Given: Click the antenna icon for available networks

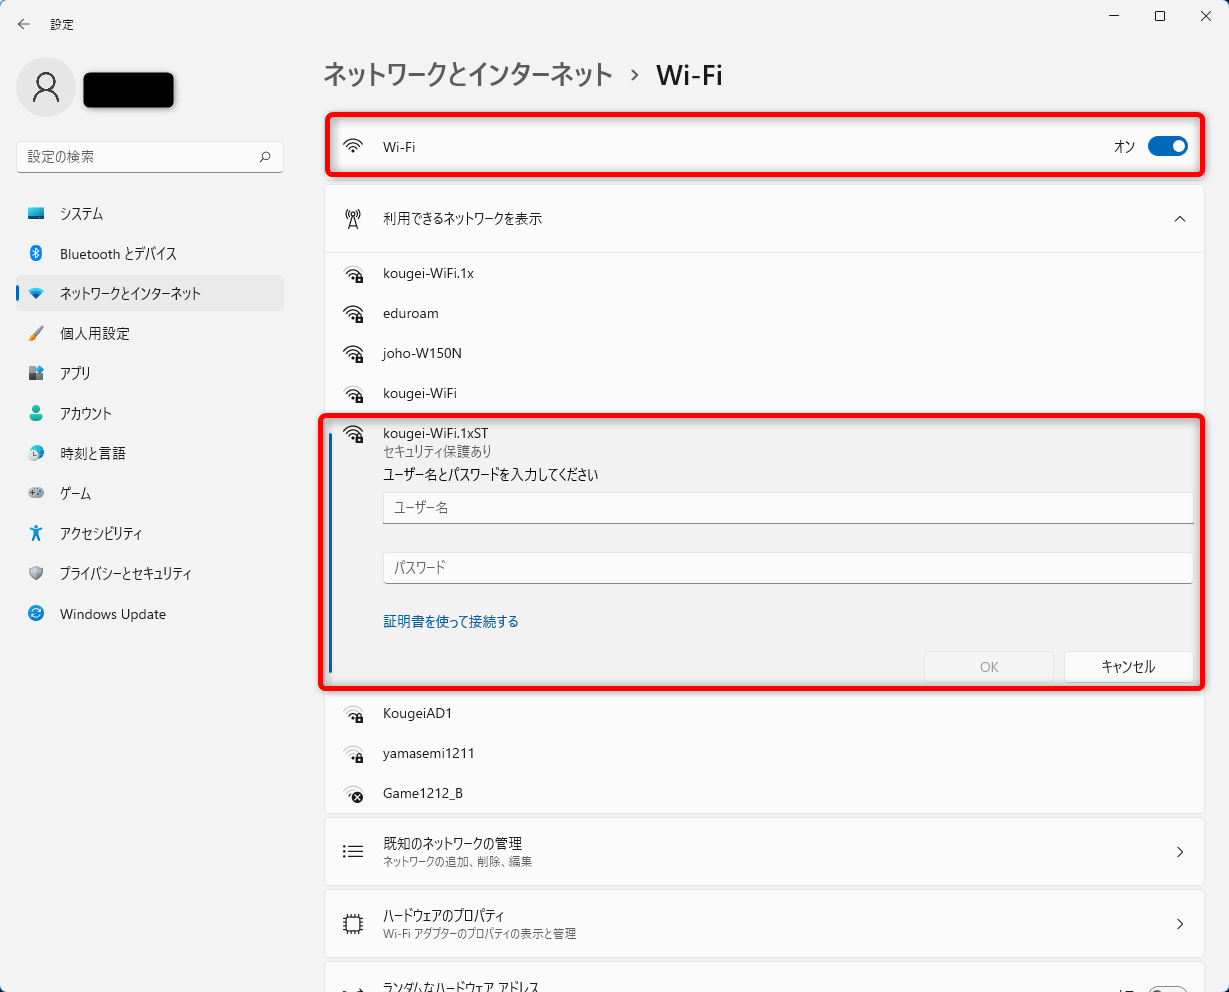Looking at the screenshot, I should coord(353,219).
